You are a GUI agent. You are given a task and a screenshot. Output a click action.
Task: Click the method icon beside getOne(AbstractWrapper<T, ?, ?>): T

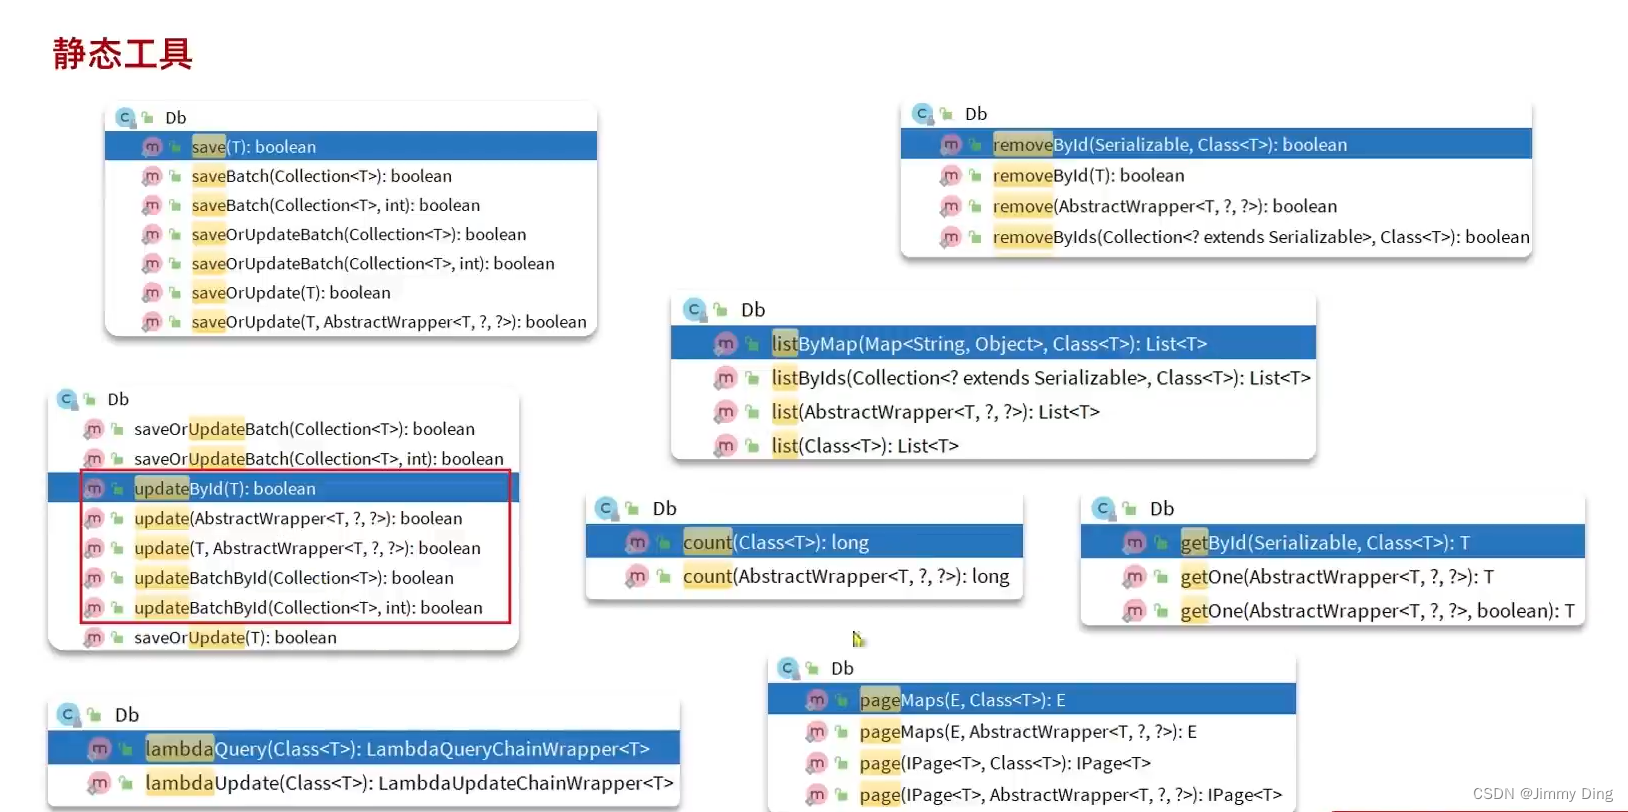coord(1134,577)
